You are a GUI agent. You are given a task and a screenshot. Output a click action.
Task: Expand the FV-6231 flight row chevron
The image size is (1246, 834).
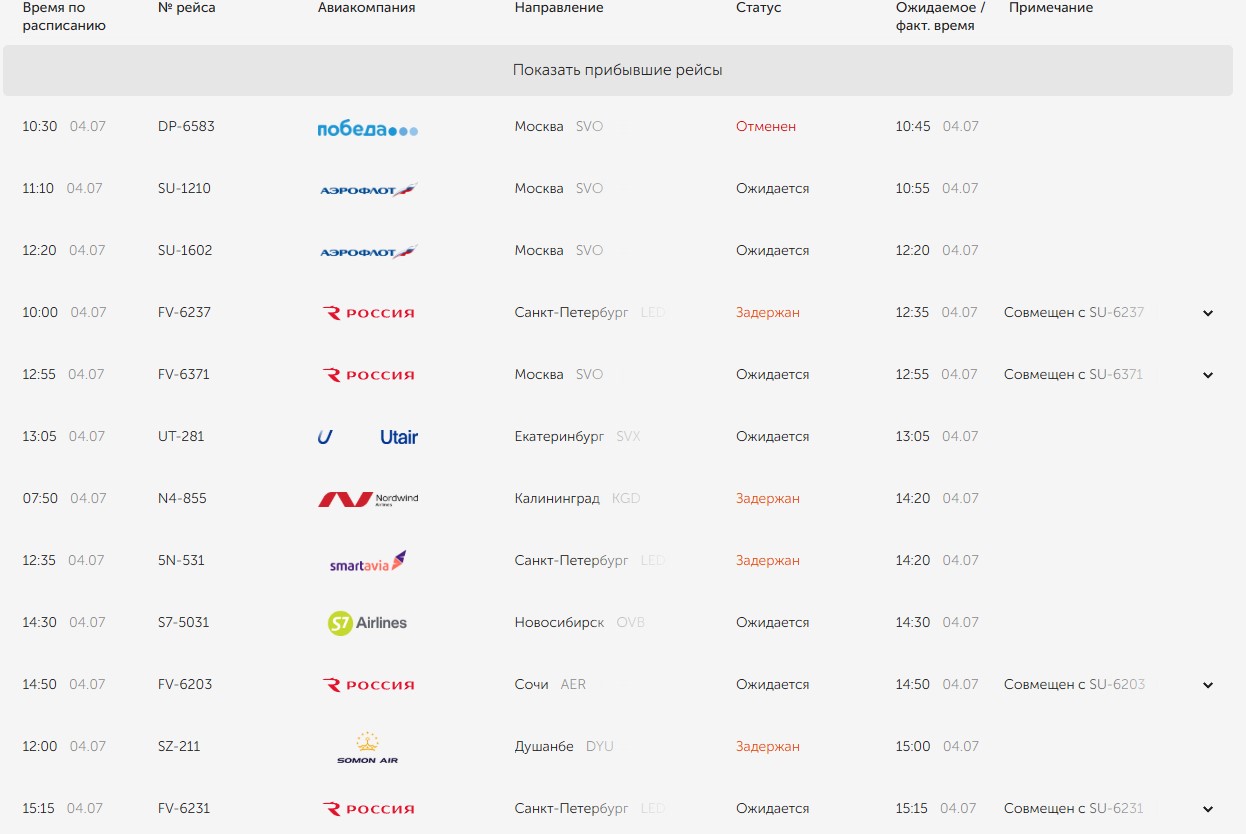1208,809
